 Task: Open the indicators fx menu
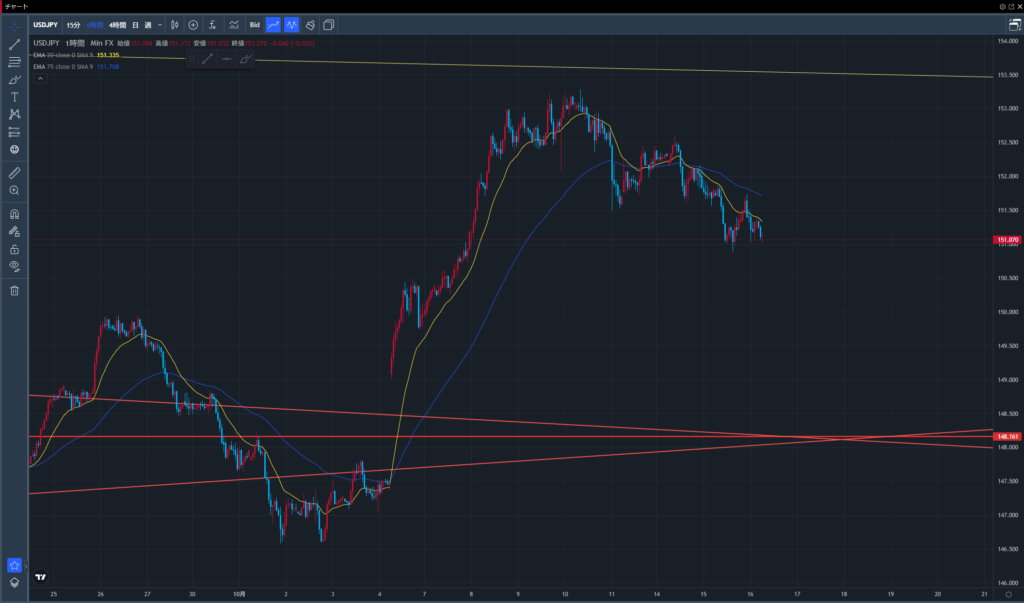tap(212, 24)
